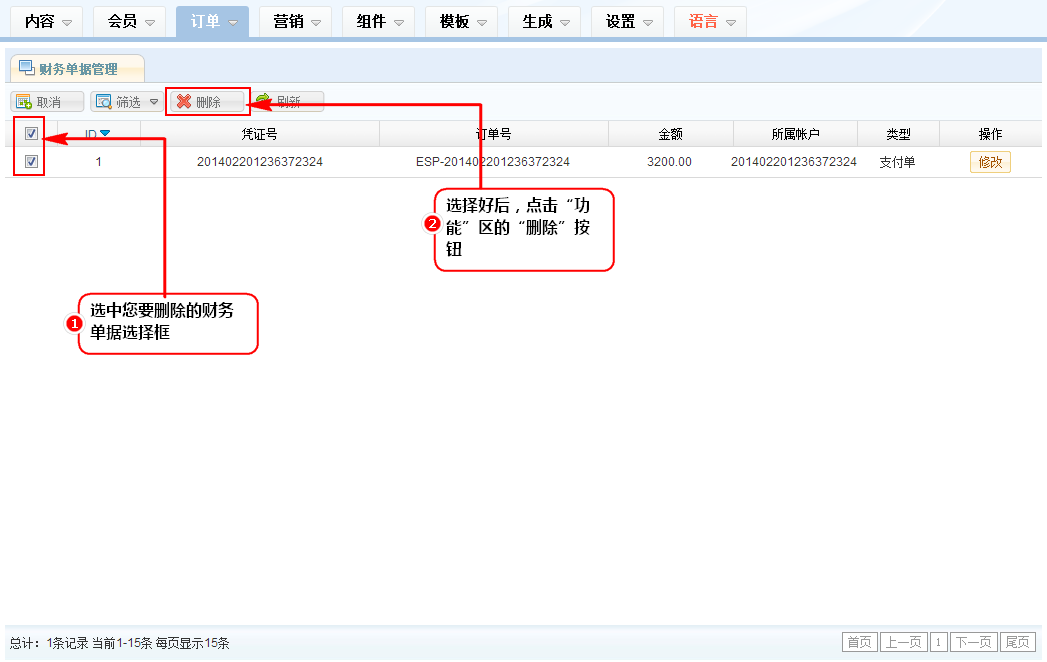Click the 刷新 (Refresh) toolbar button

point(287,102)
